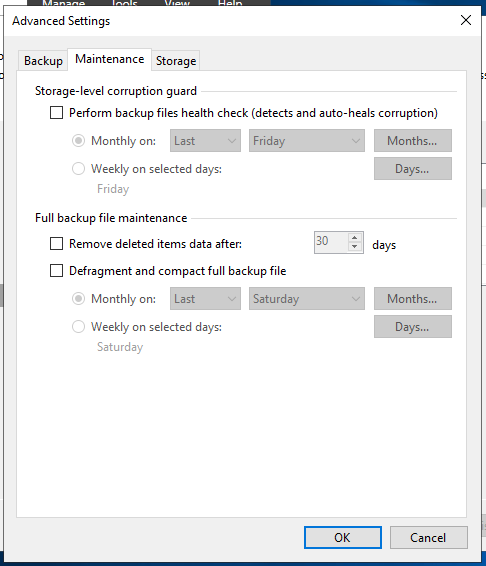This screenshot has width=486, height=566.
Task: Choose Weekly on selected days for defragment
Action: coord(78,327)
